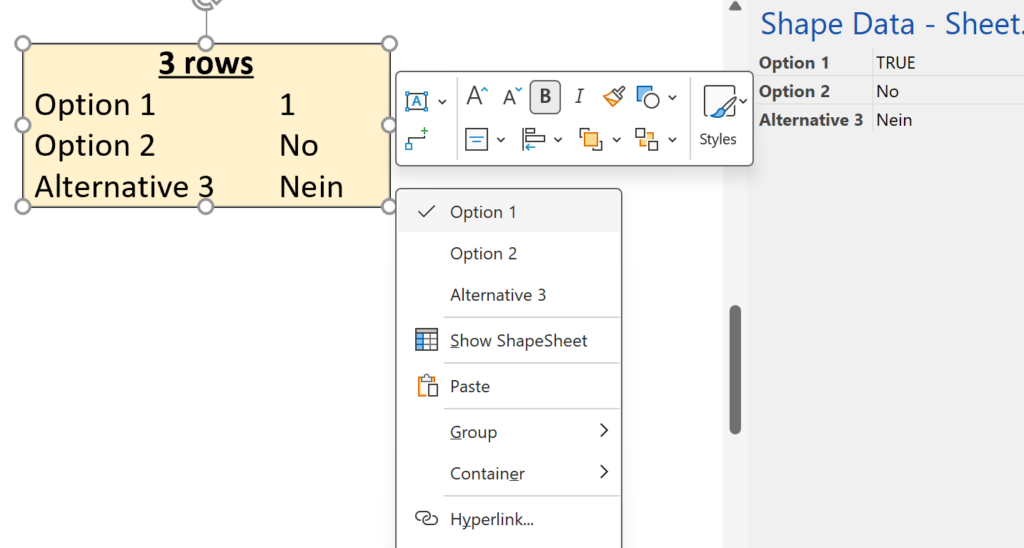Open the Hyperlink... dialog
This screenshot has width=1024, height=548.
[x=491, y=519]
